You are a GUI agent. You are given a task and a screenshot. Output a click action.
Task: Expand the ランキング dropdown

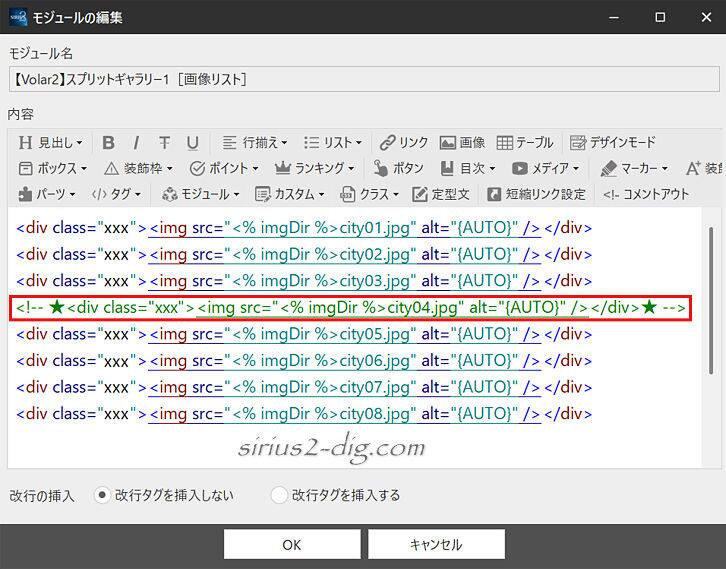[315, 169]
